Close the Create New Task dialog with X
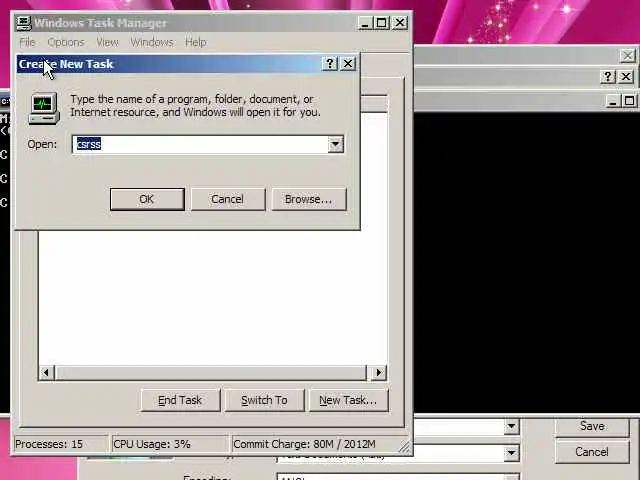Screen dimensions: 640x480 [x=348, y=64]
